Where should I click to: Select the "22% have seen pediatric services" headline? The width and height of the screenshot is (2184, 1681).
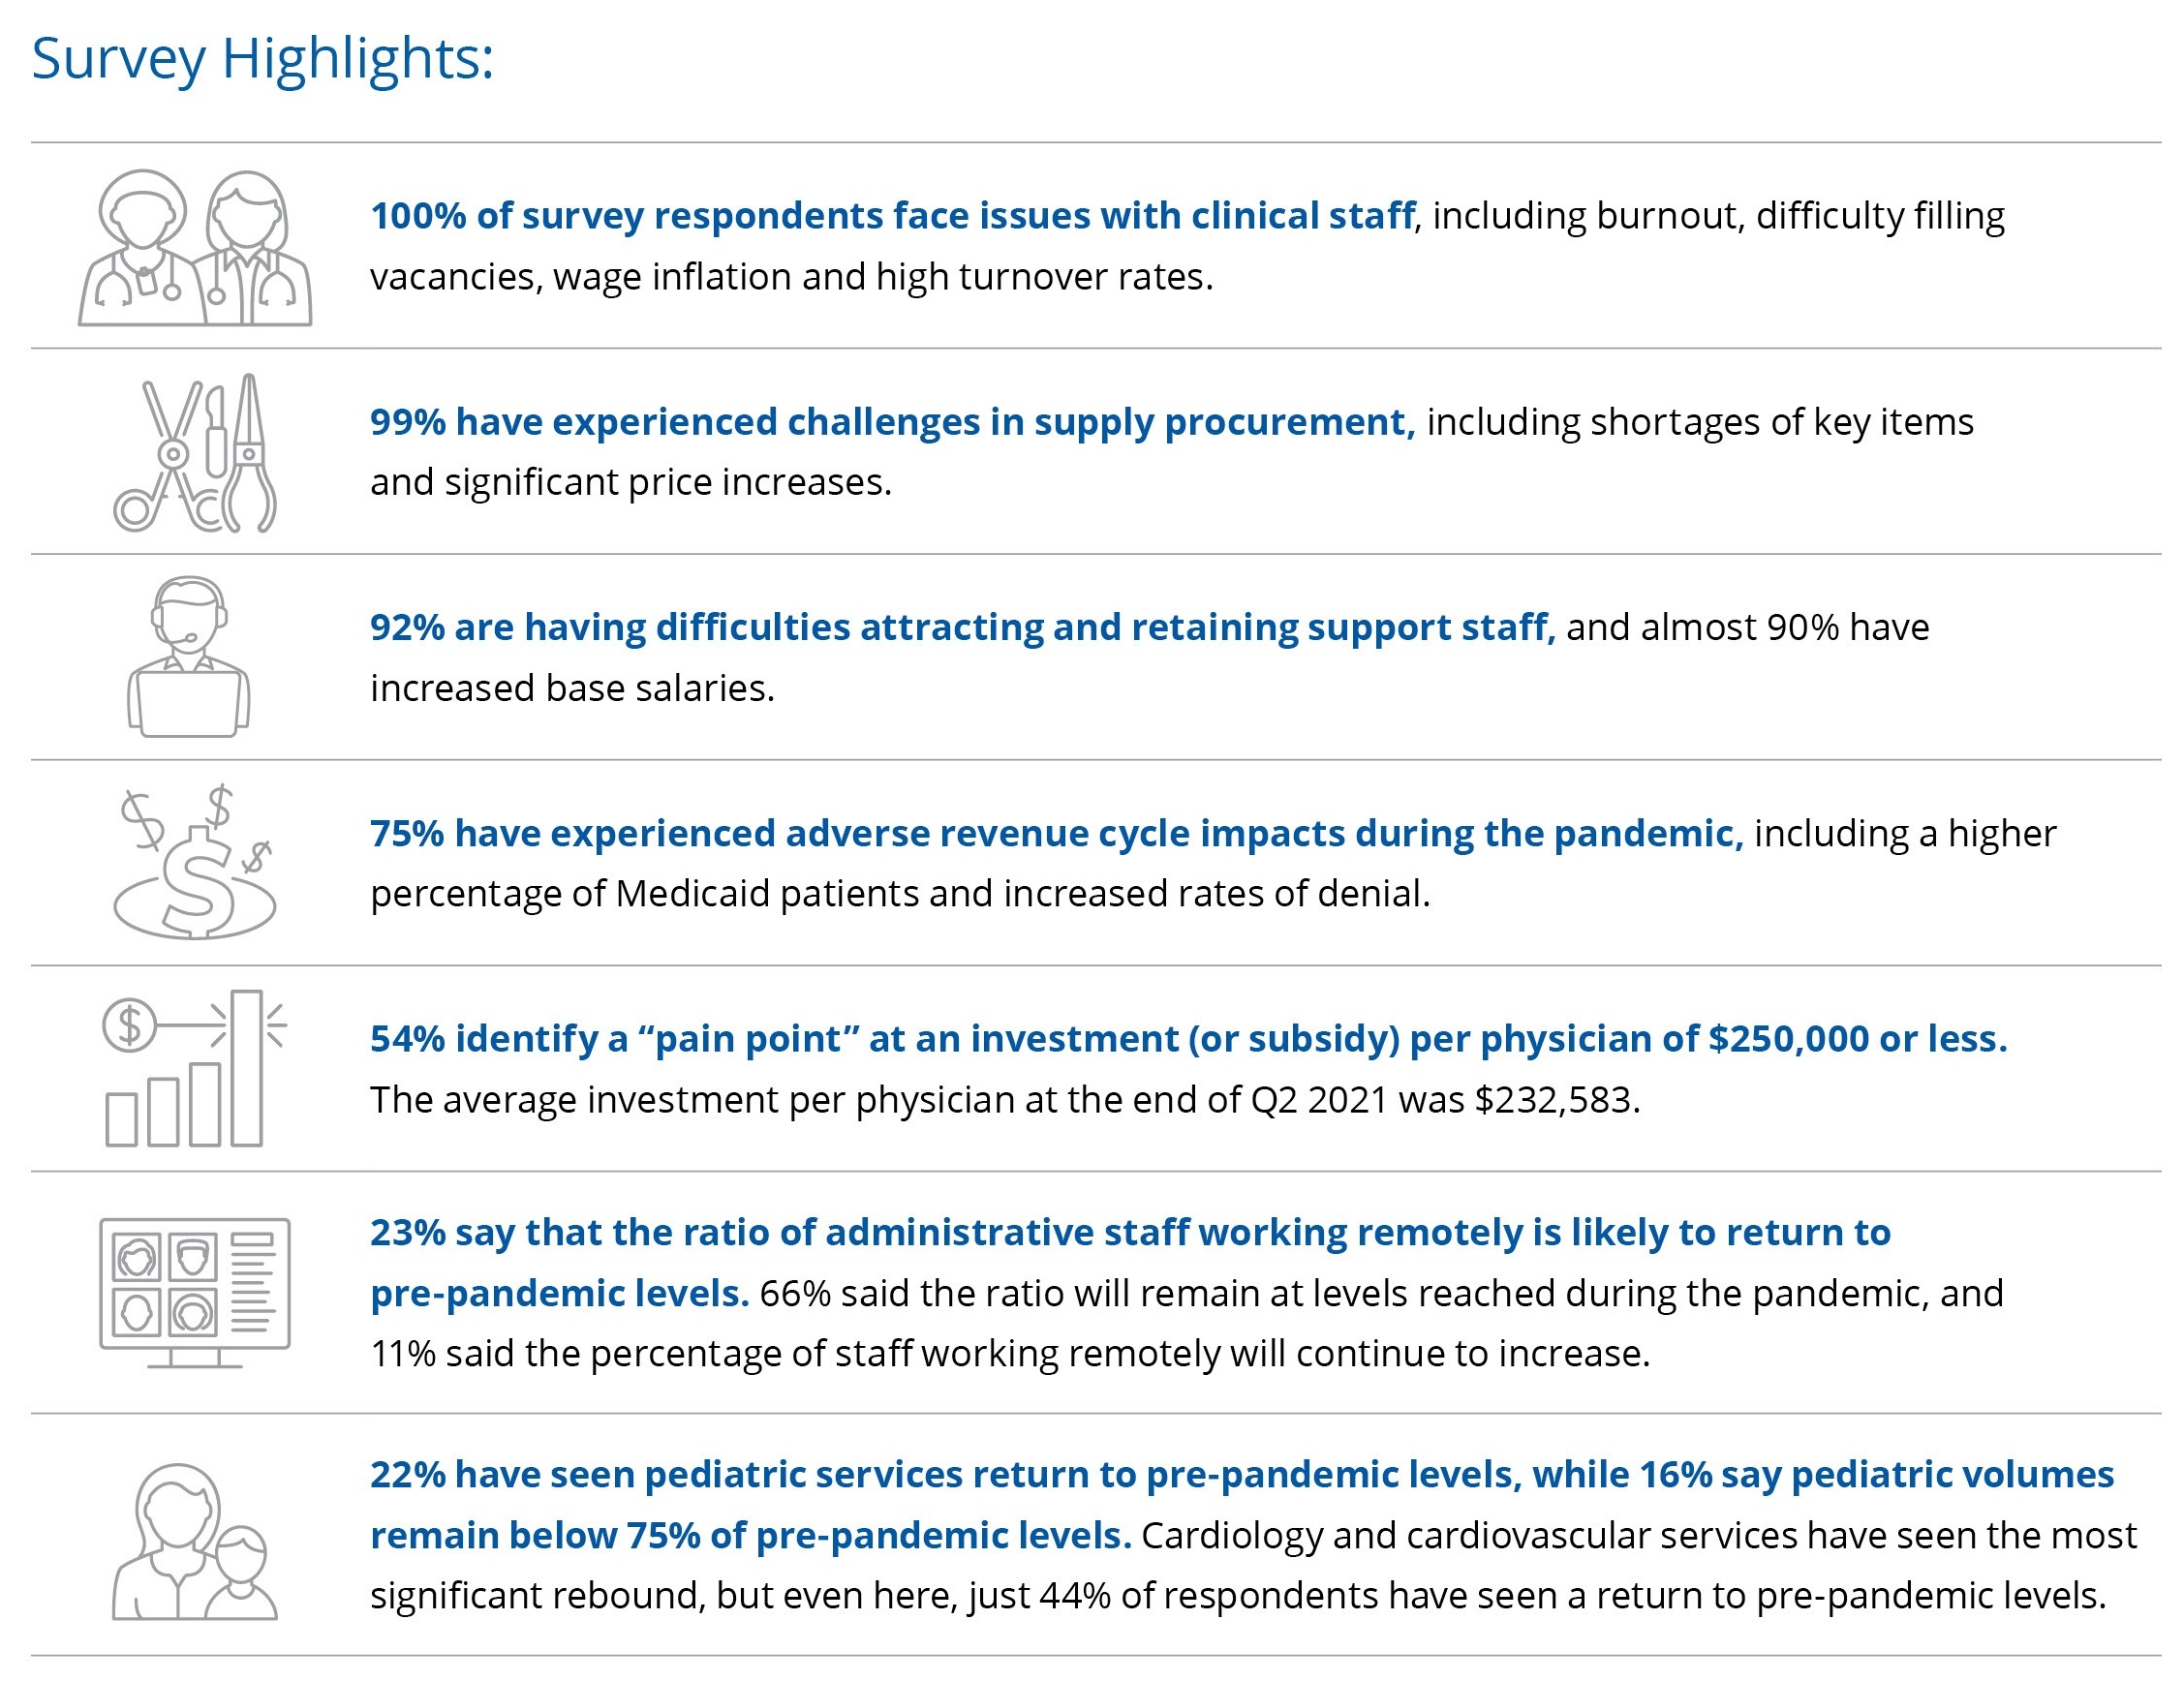click(1242, 1475)
